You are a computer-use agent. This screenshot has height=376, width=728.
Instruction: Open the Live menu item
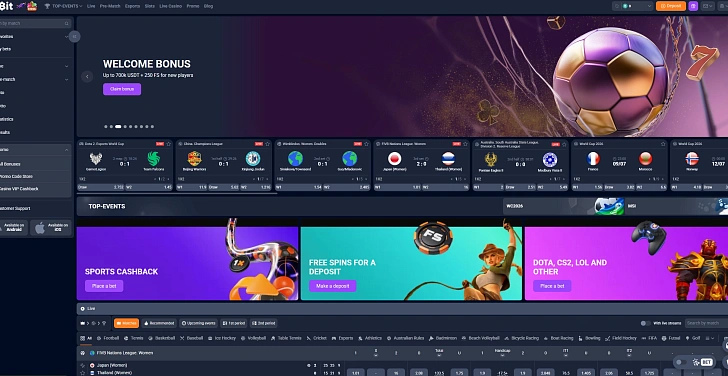pos(91,6)
